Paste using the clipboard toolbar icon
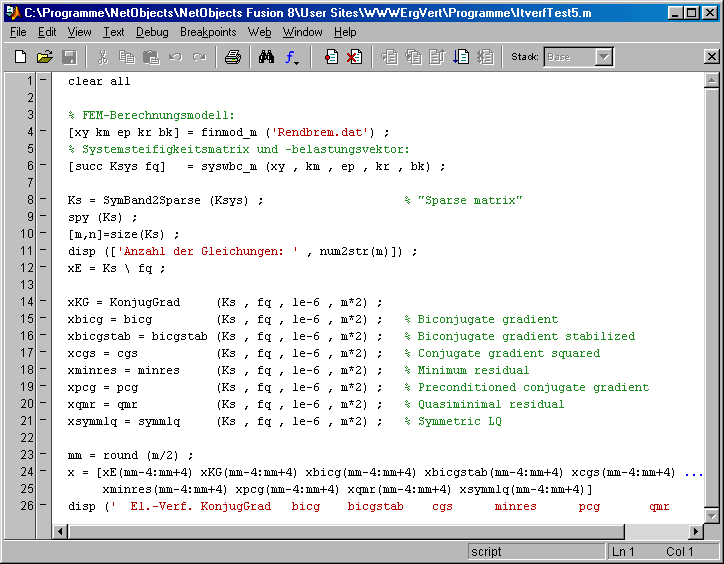The image size is (724, 564). [151, 57]
